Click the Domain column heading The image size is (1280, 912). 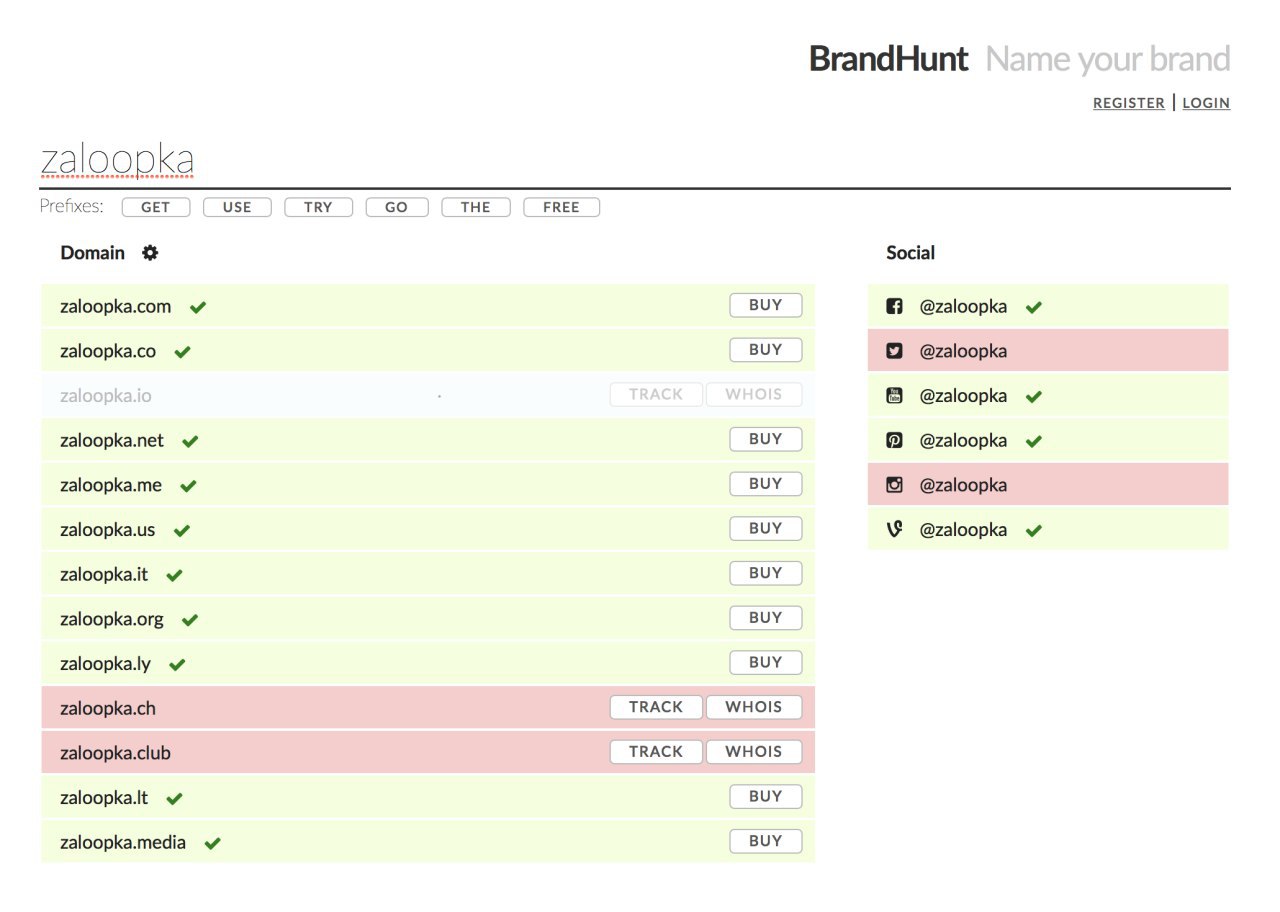coord(93,253)
